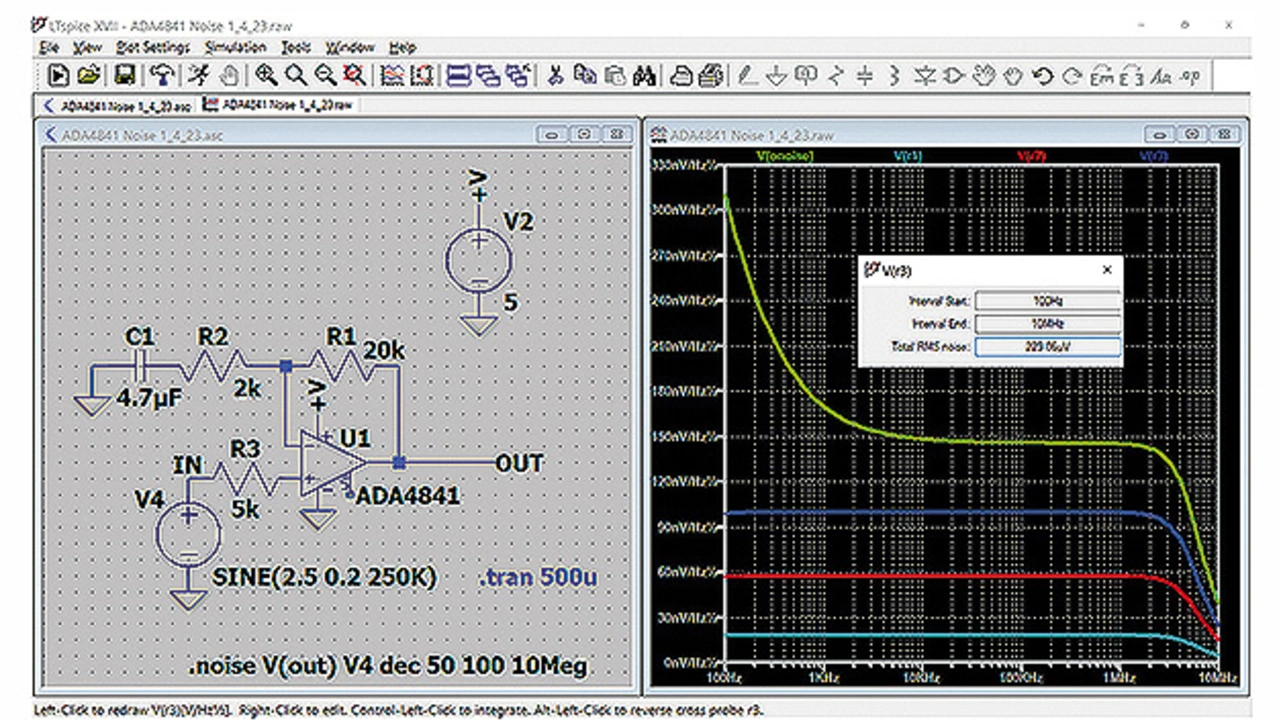Screen dimensions: 1280x721
Task: Click the Interval Start value field
Action: [1045, 301]
